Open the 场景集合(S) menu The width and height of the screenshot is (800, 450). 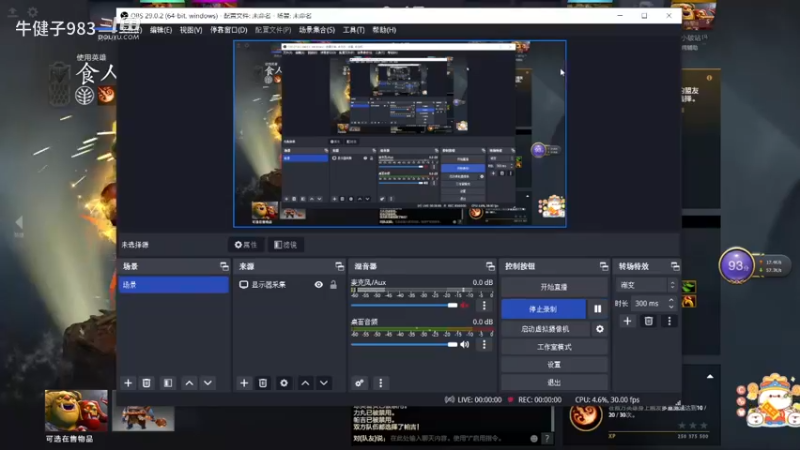tap(317, 30)
